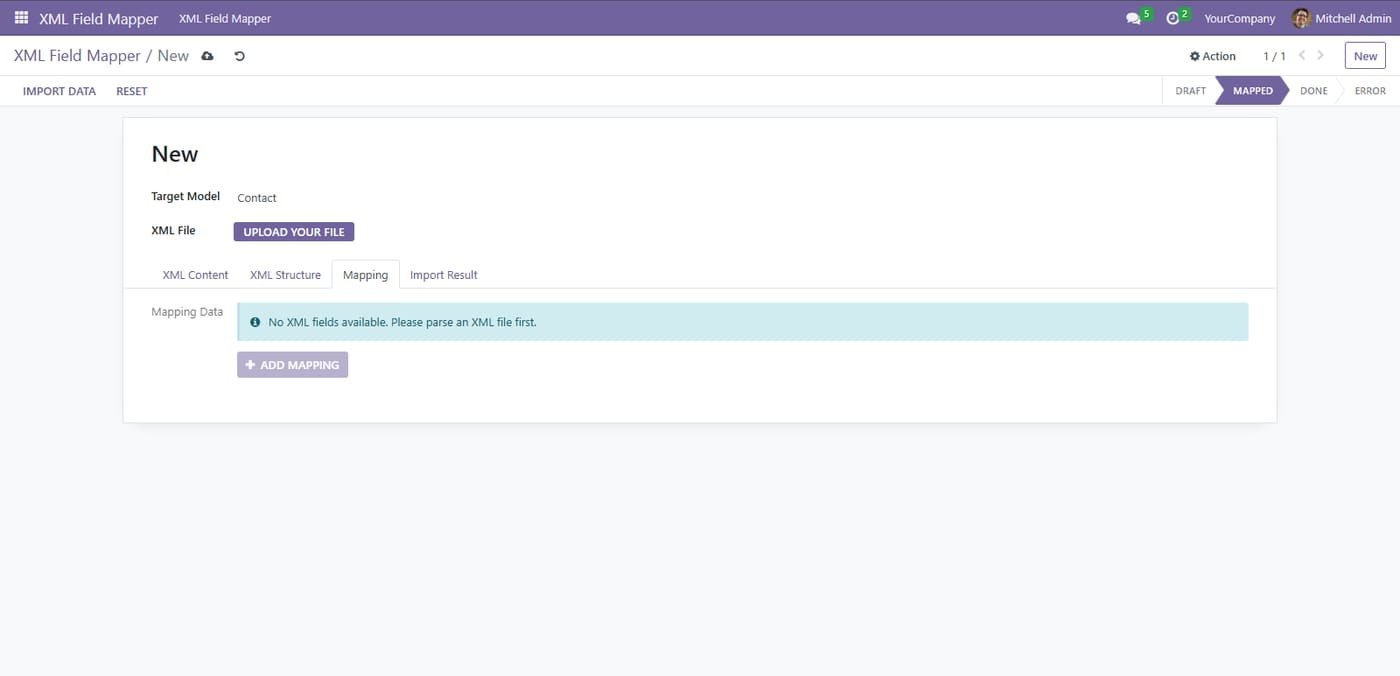The width and height of the screenshot is (1400, 676).
Task: Open the Mitchell Admin user menu
Action: click(1341, 18)
